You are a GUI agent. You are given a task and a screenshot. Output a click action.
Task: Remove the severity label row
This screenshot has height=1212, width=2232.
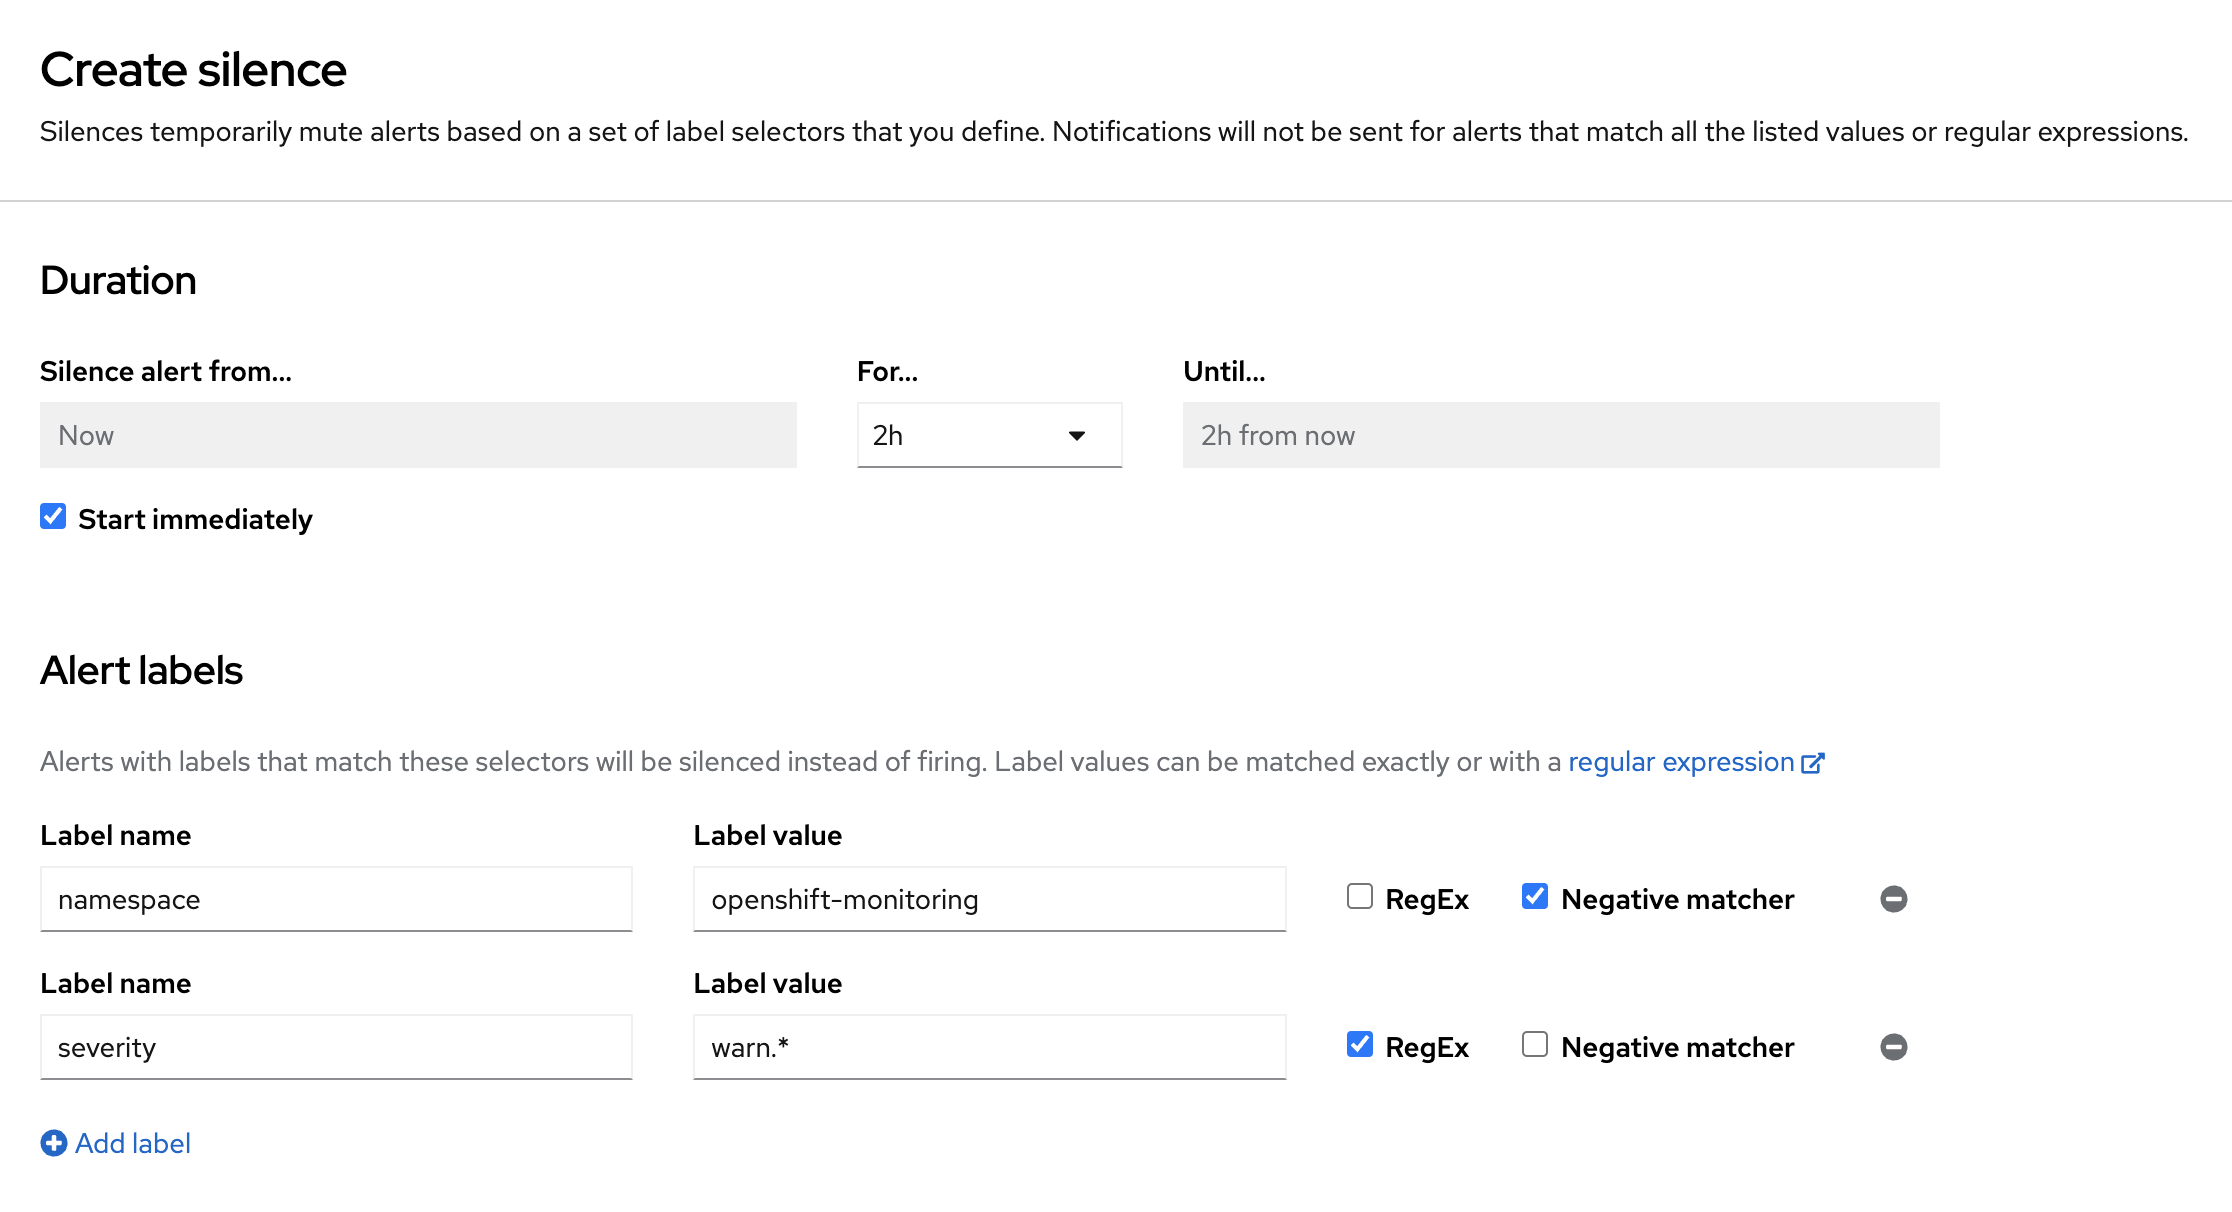[x=1893, y=1047]
